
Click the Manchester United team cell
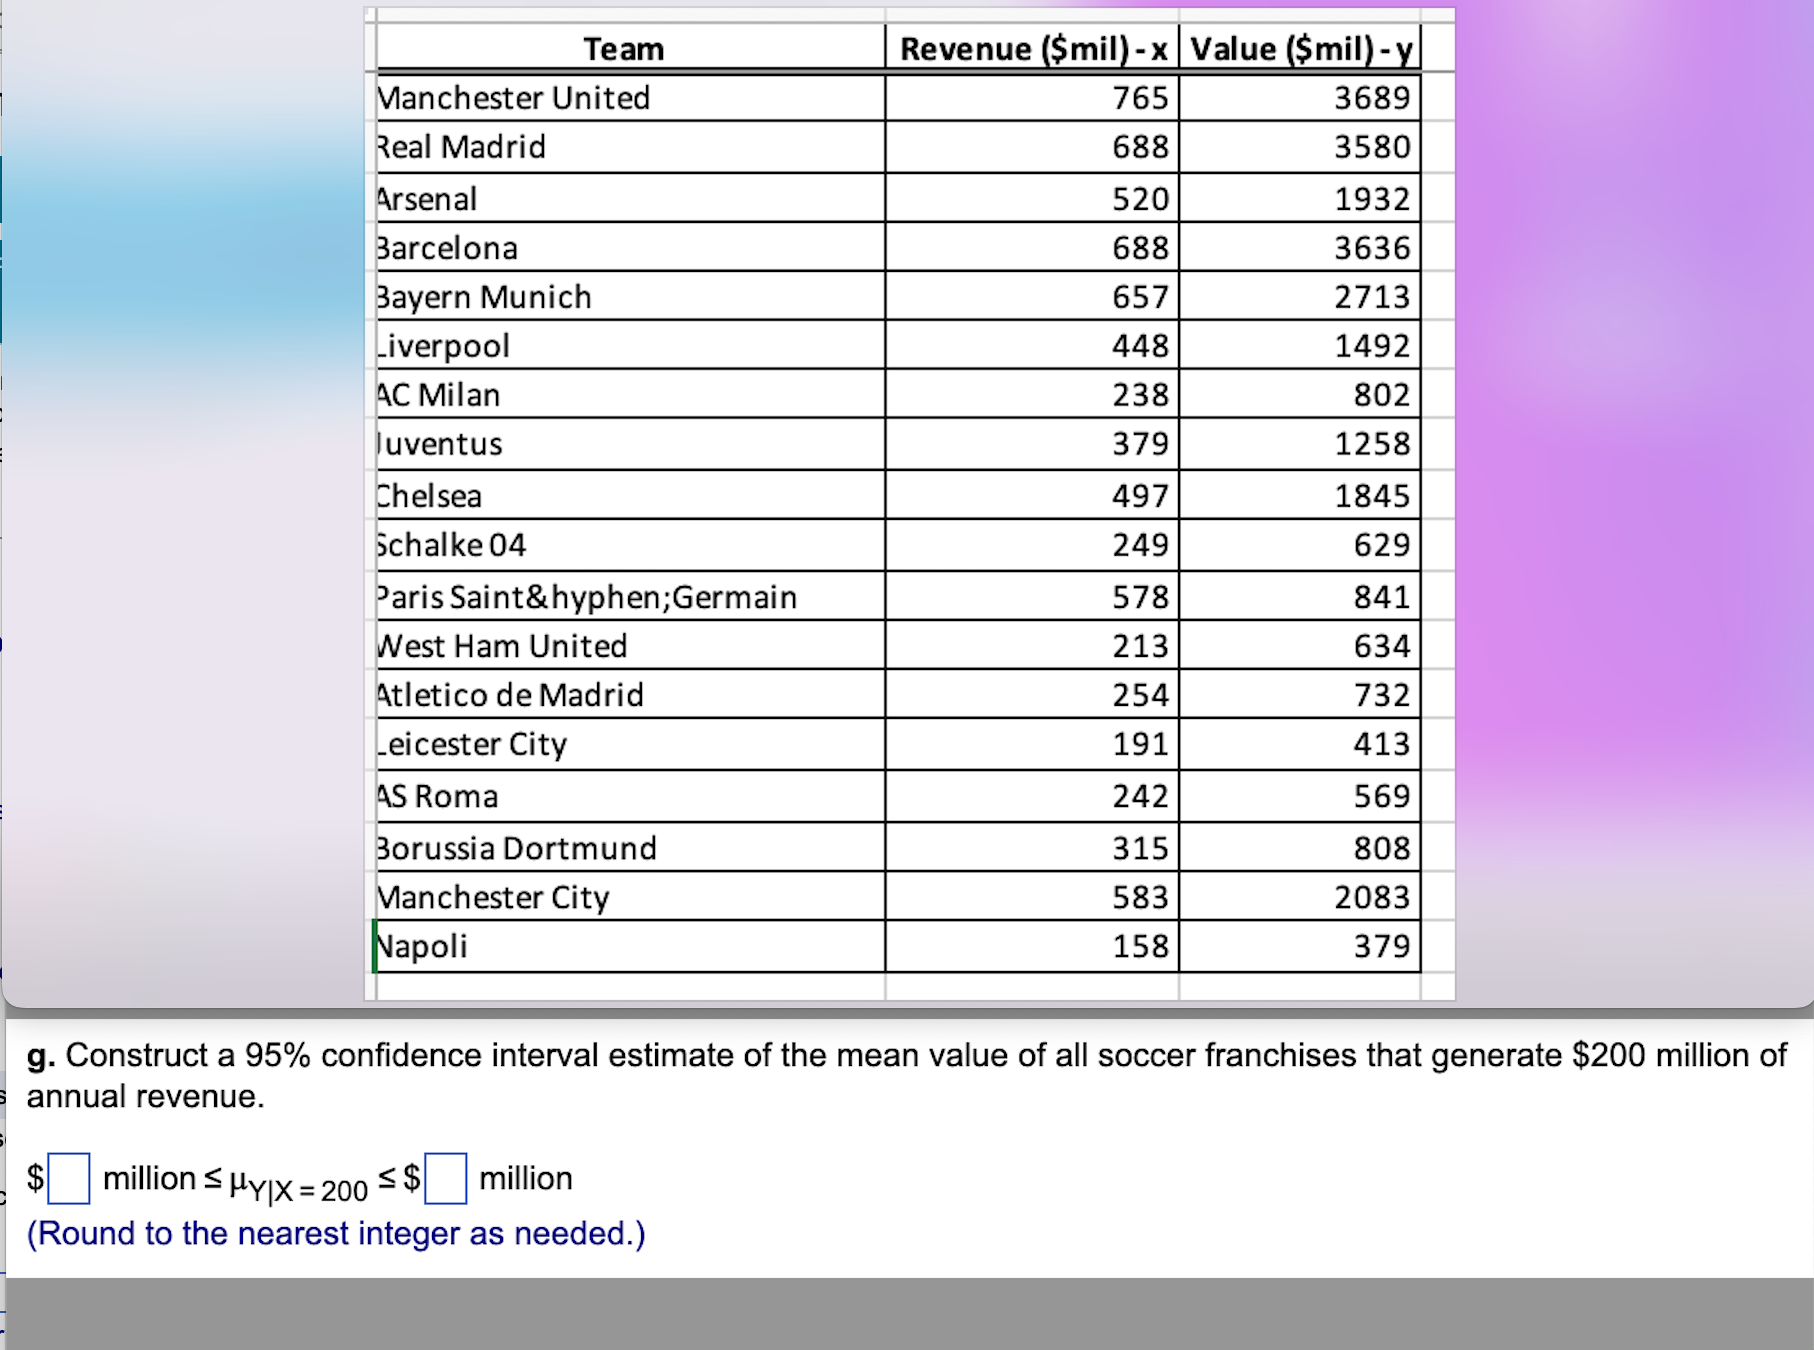(630, 98)
